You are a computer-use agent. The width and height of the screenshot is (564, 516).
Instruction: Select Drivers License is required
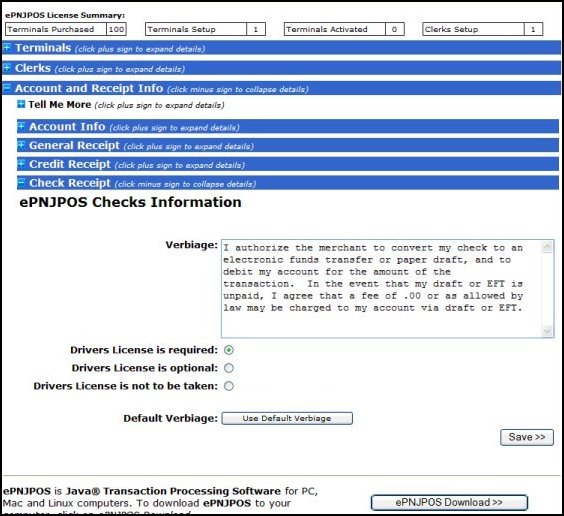pyautogui.click(x=229, y=350)
